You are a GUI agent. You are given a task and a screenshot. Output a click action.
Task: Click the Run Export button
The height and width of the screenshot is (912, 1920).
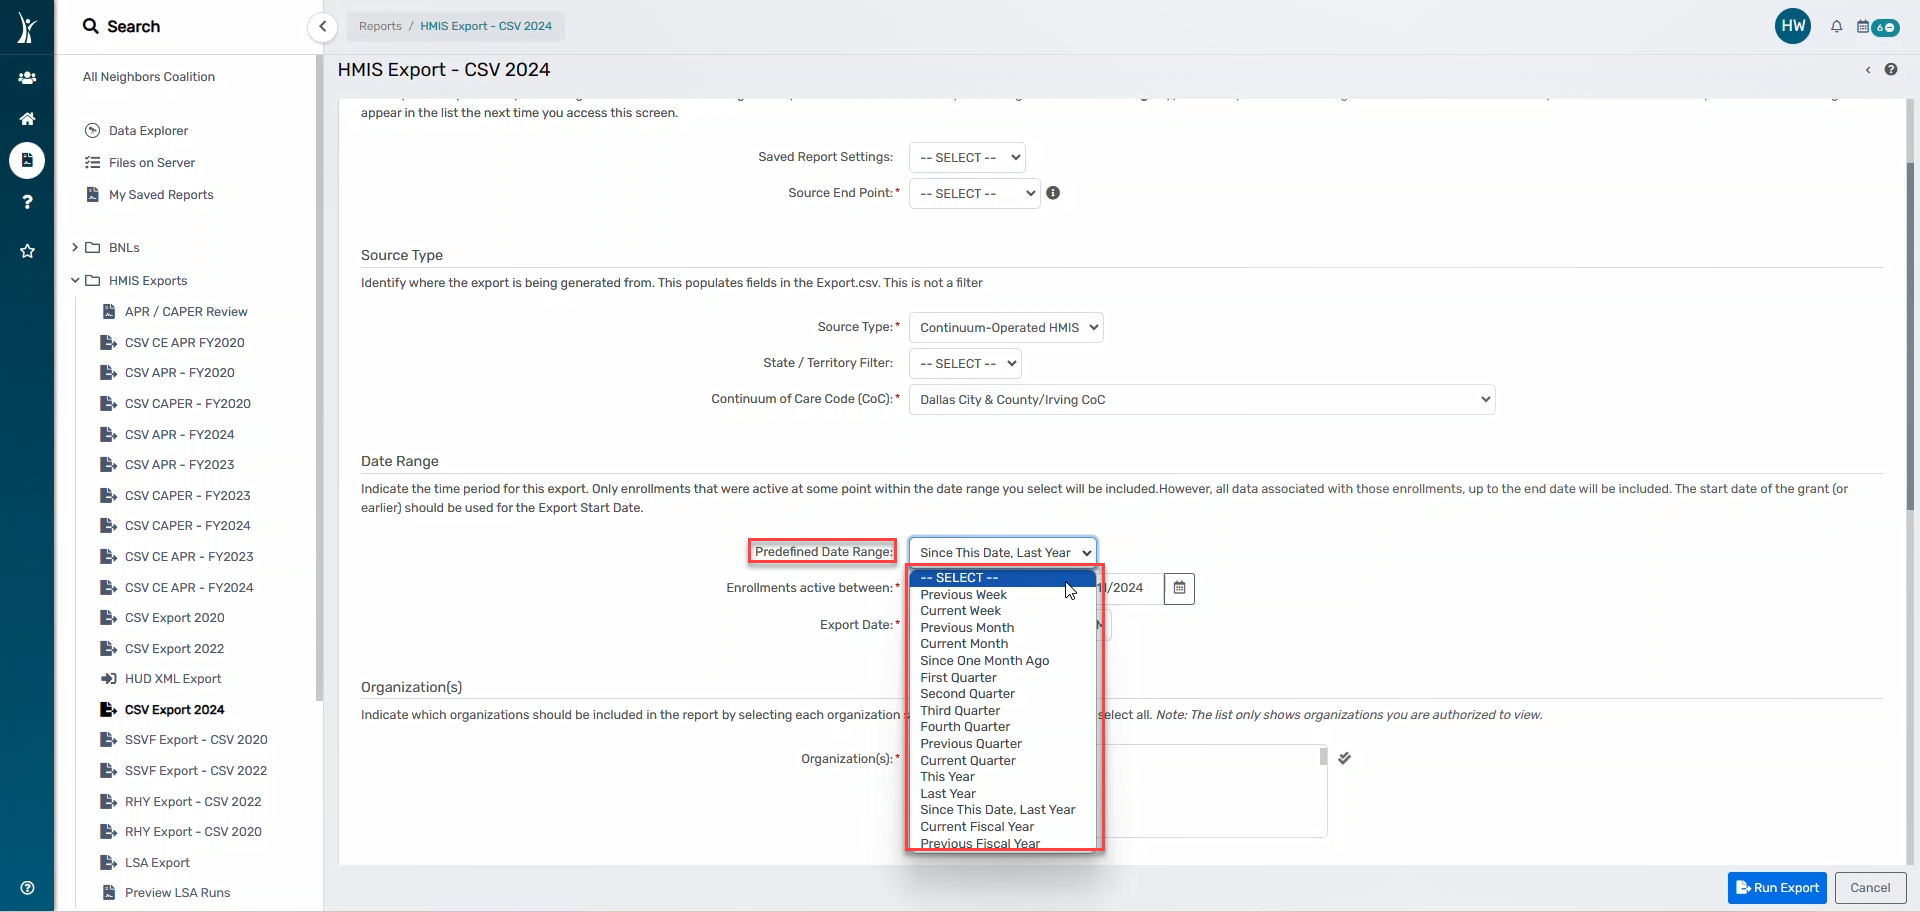pos(1776,888)
